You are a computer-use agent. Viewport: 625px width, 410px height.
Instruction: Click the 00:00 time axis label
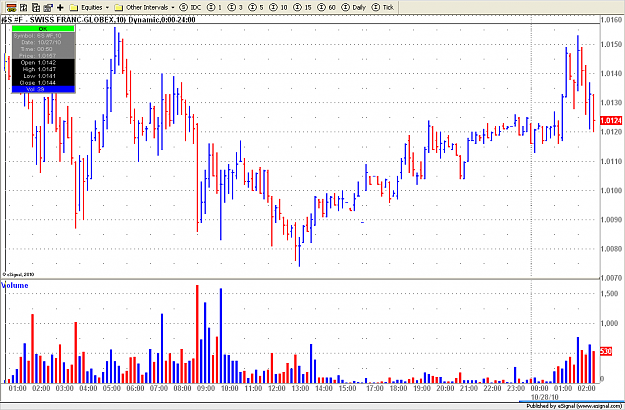pyautogui.click(x=539, y=388)
